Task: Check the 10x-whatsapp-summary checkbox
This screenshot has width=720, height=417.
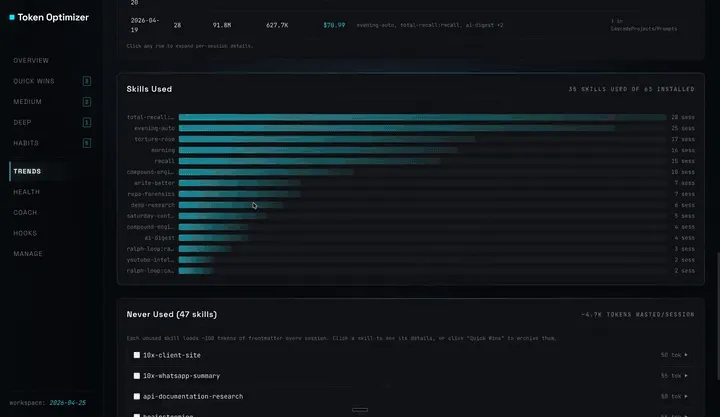Action: [x=137, y=376]
